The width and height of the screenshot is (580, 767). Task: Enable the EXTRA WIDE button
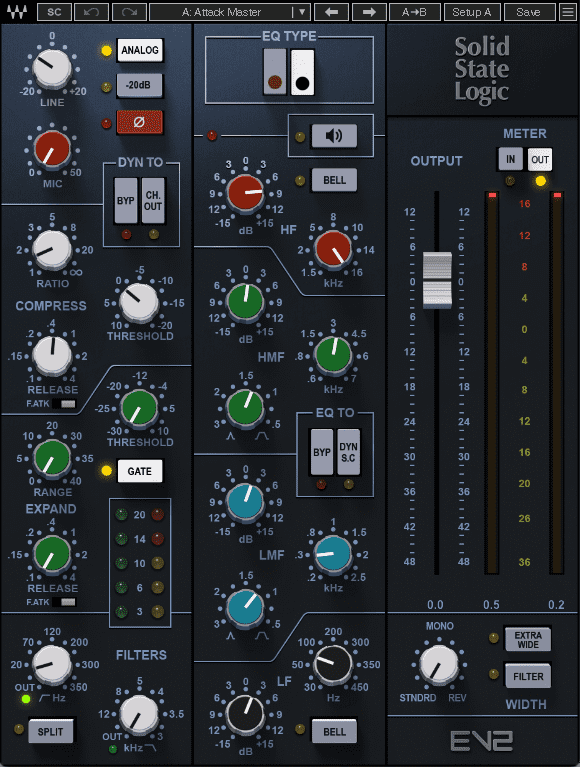click(528, 639)
